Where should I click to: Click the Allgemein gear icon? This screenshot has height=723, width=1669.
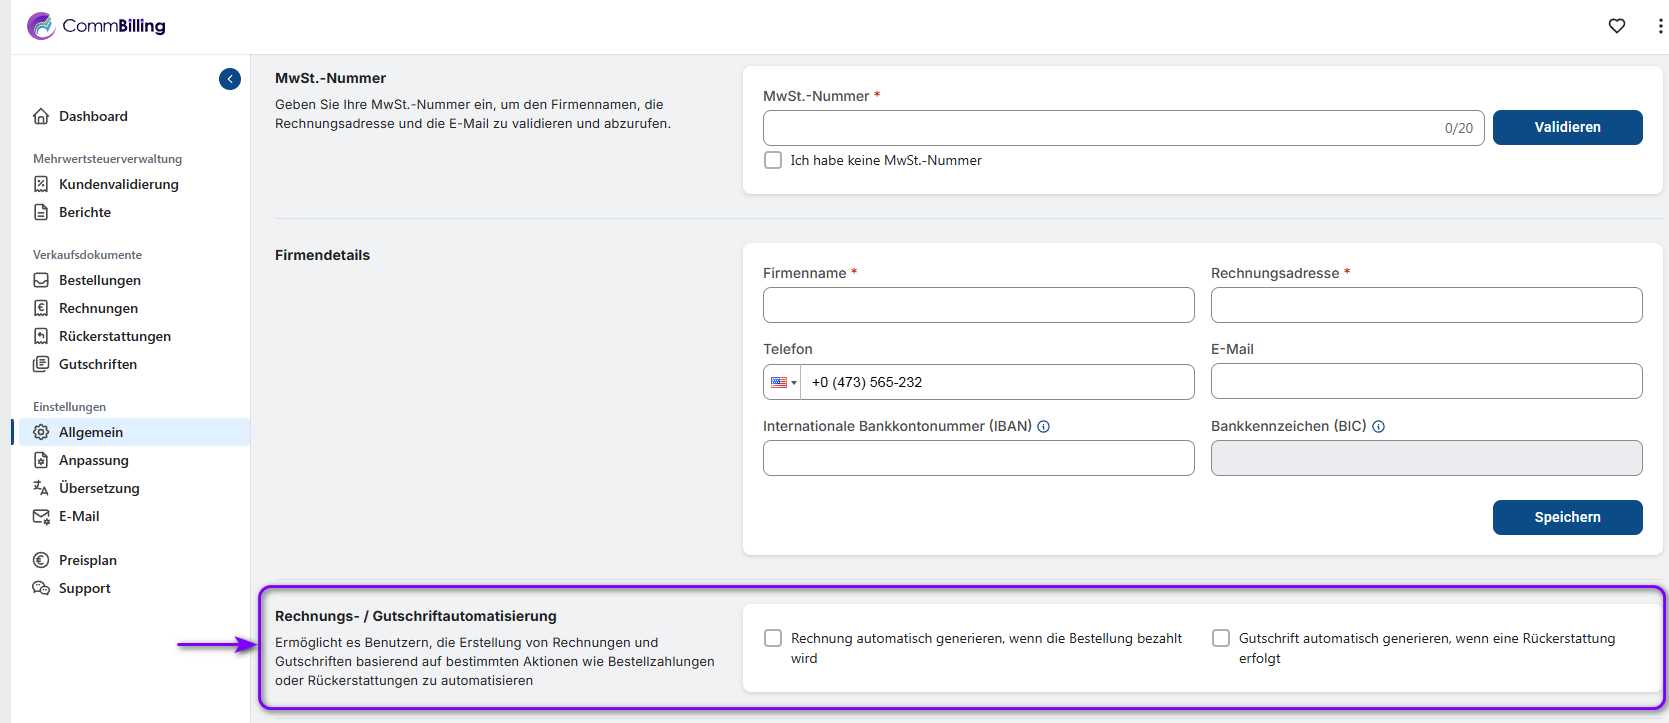tap(41, 432)
